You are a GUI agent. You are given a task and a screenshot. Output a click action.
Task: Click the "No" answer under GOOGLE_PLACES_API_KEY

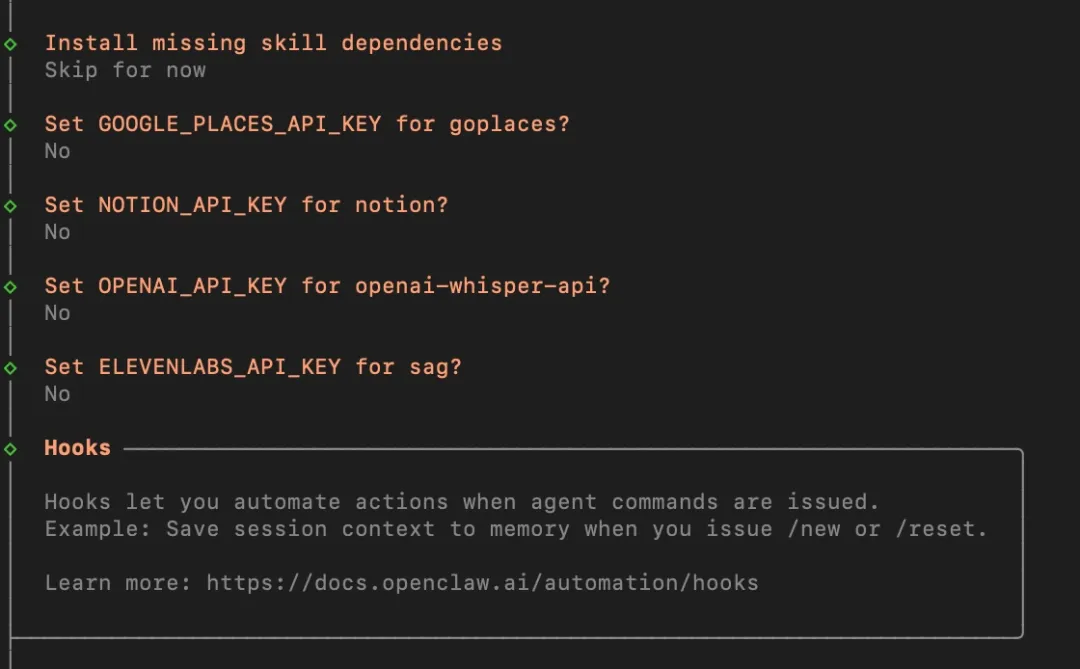coord(57,151)
